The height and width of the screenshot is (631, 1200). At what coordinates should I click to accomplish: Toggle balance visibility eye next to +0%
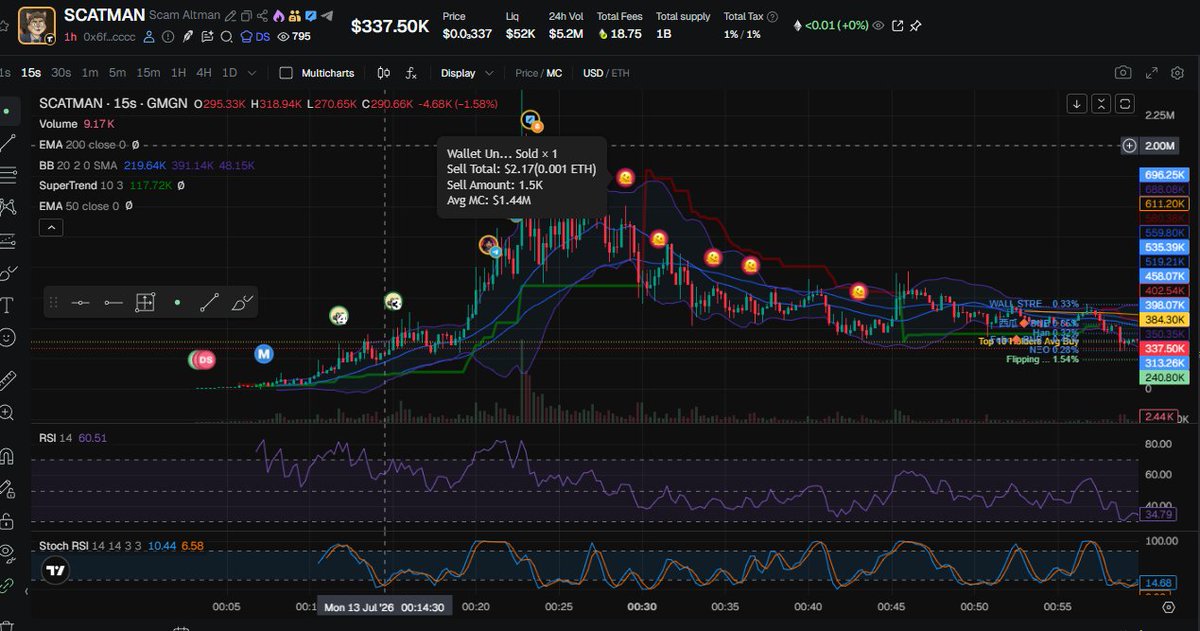(878, 25)
